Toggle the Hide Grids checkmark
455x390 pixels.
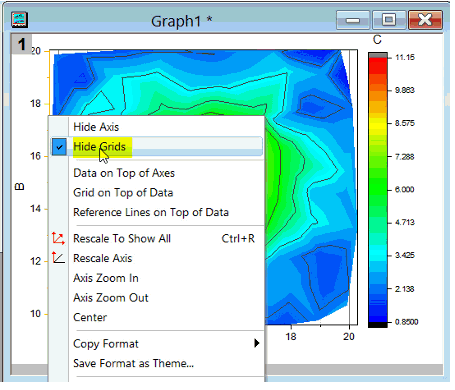pos(59,147)
